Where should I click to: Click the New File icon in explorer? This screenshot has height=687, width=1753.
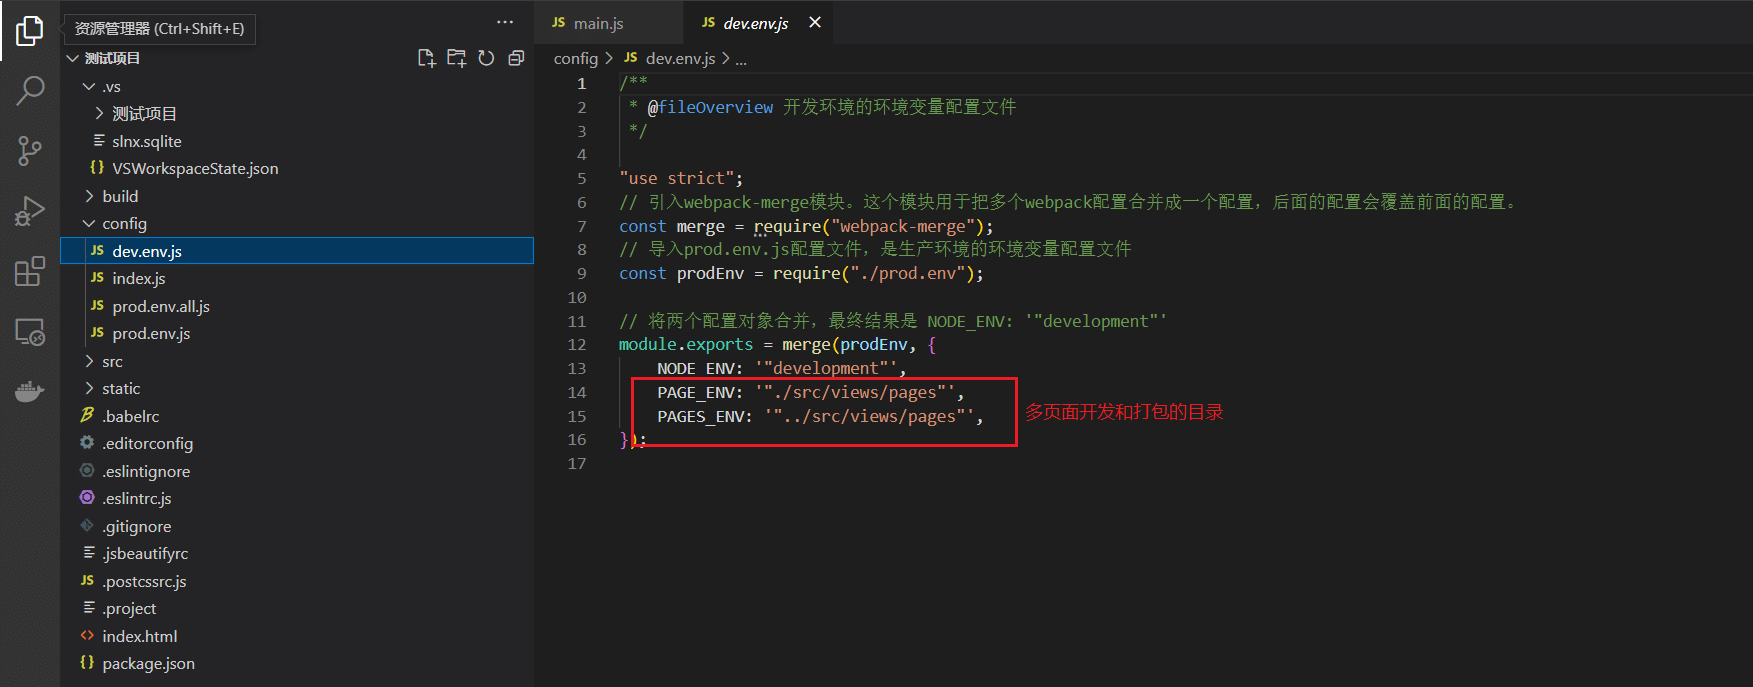(426, 59)
